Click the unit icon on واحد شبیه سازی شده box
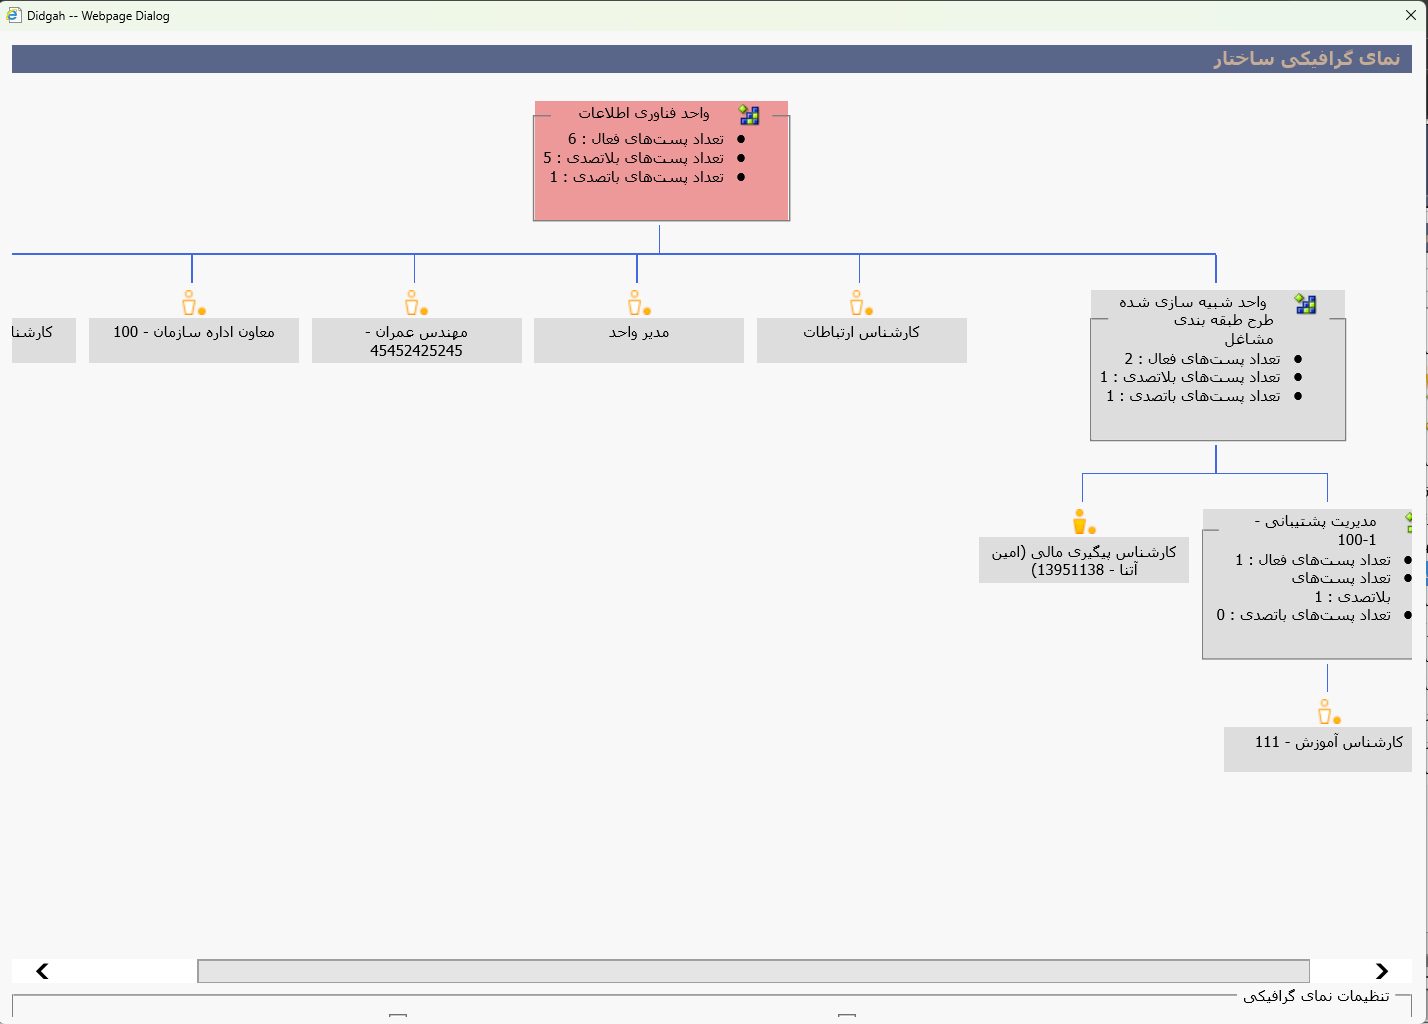This screenshot has width=1428, height=1024. [1305, 304]
